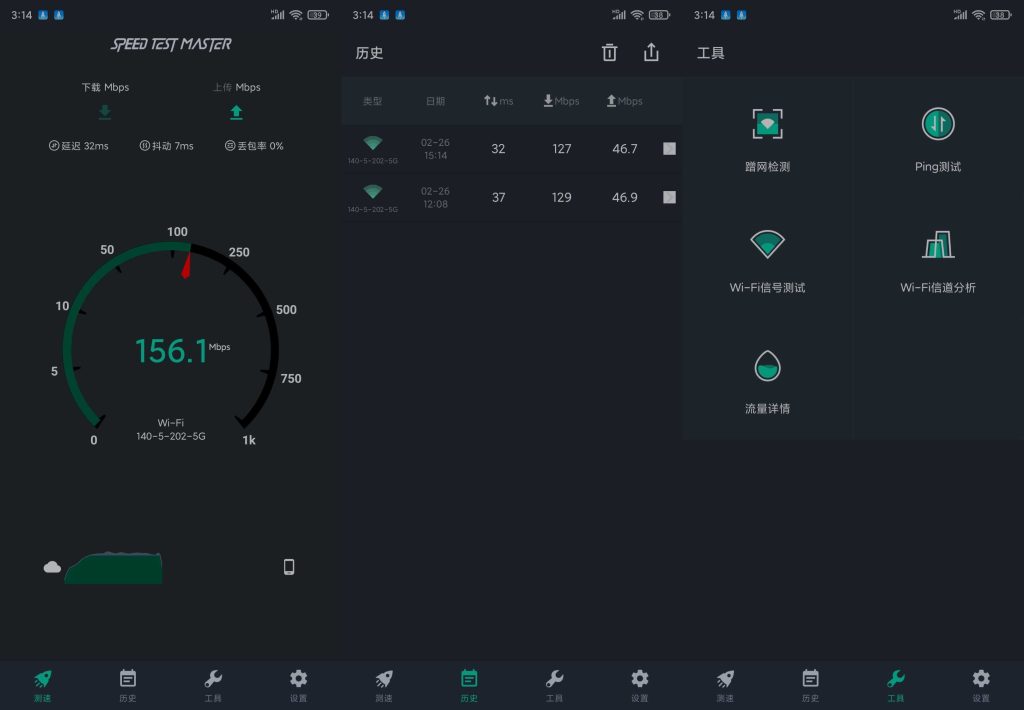Image resolution: width=1024 pixels, height=710 pixels.
Task: Check the box on the 02-26 15:14 history entry
Action: (669, 148)
